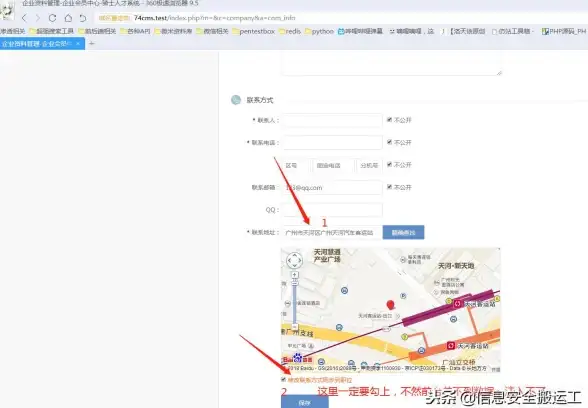588x408 pixels.
Task: Click the red location marker on map
Action: (391, 304)
